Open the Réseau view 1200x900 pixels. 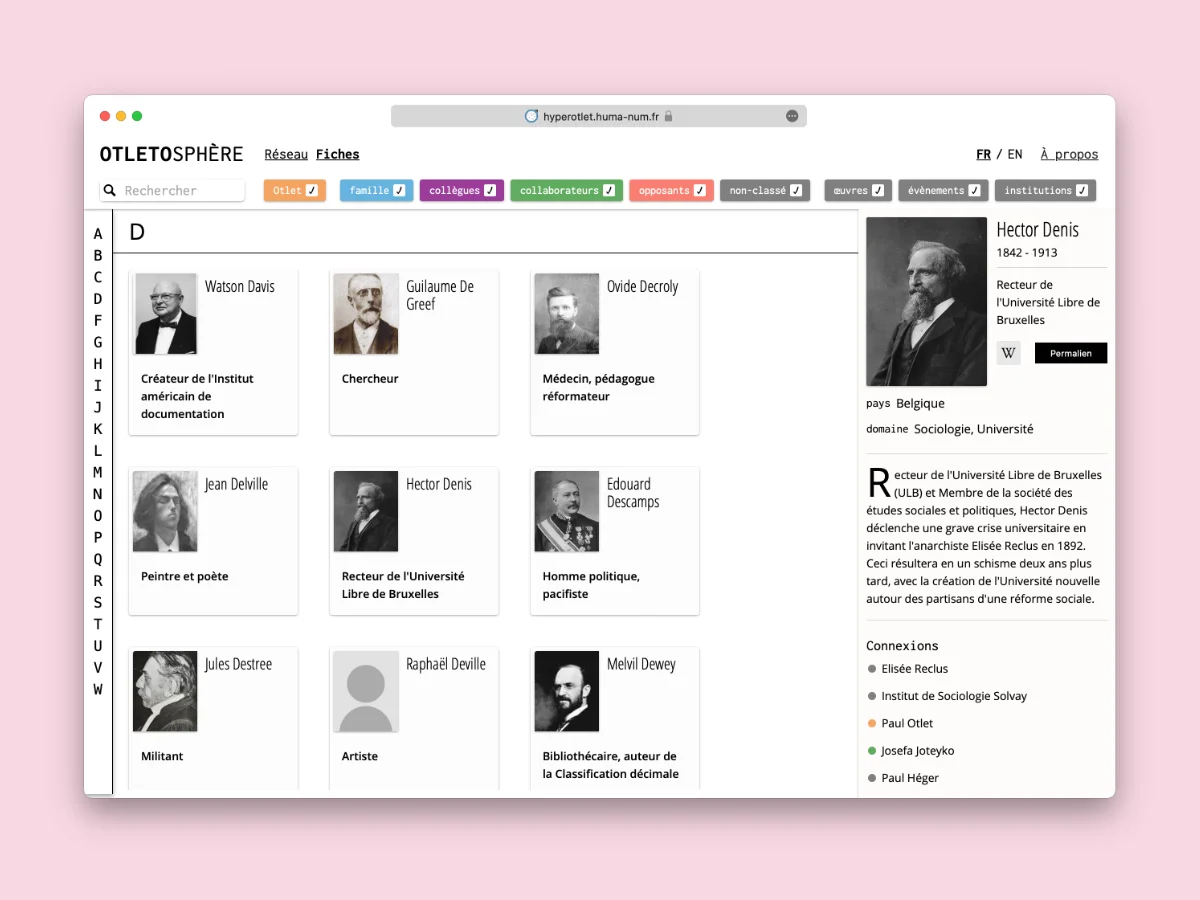[x=286, y=154]
